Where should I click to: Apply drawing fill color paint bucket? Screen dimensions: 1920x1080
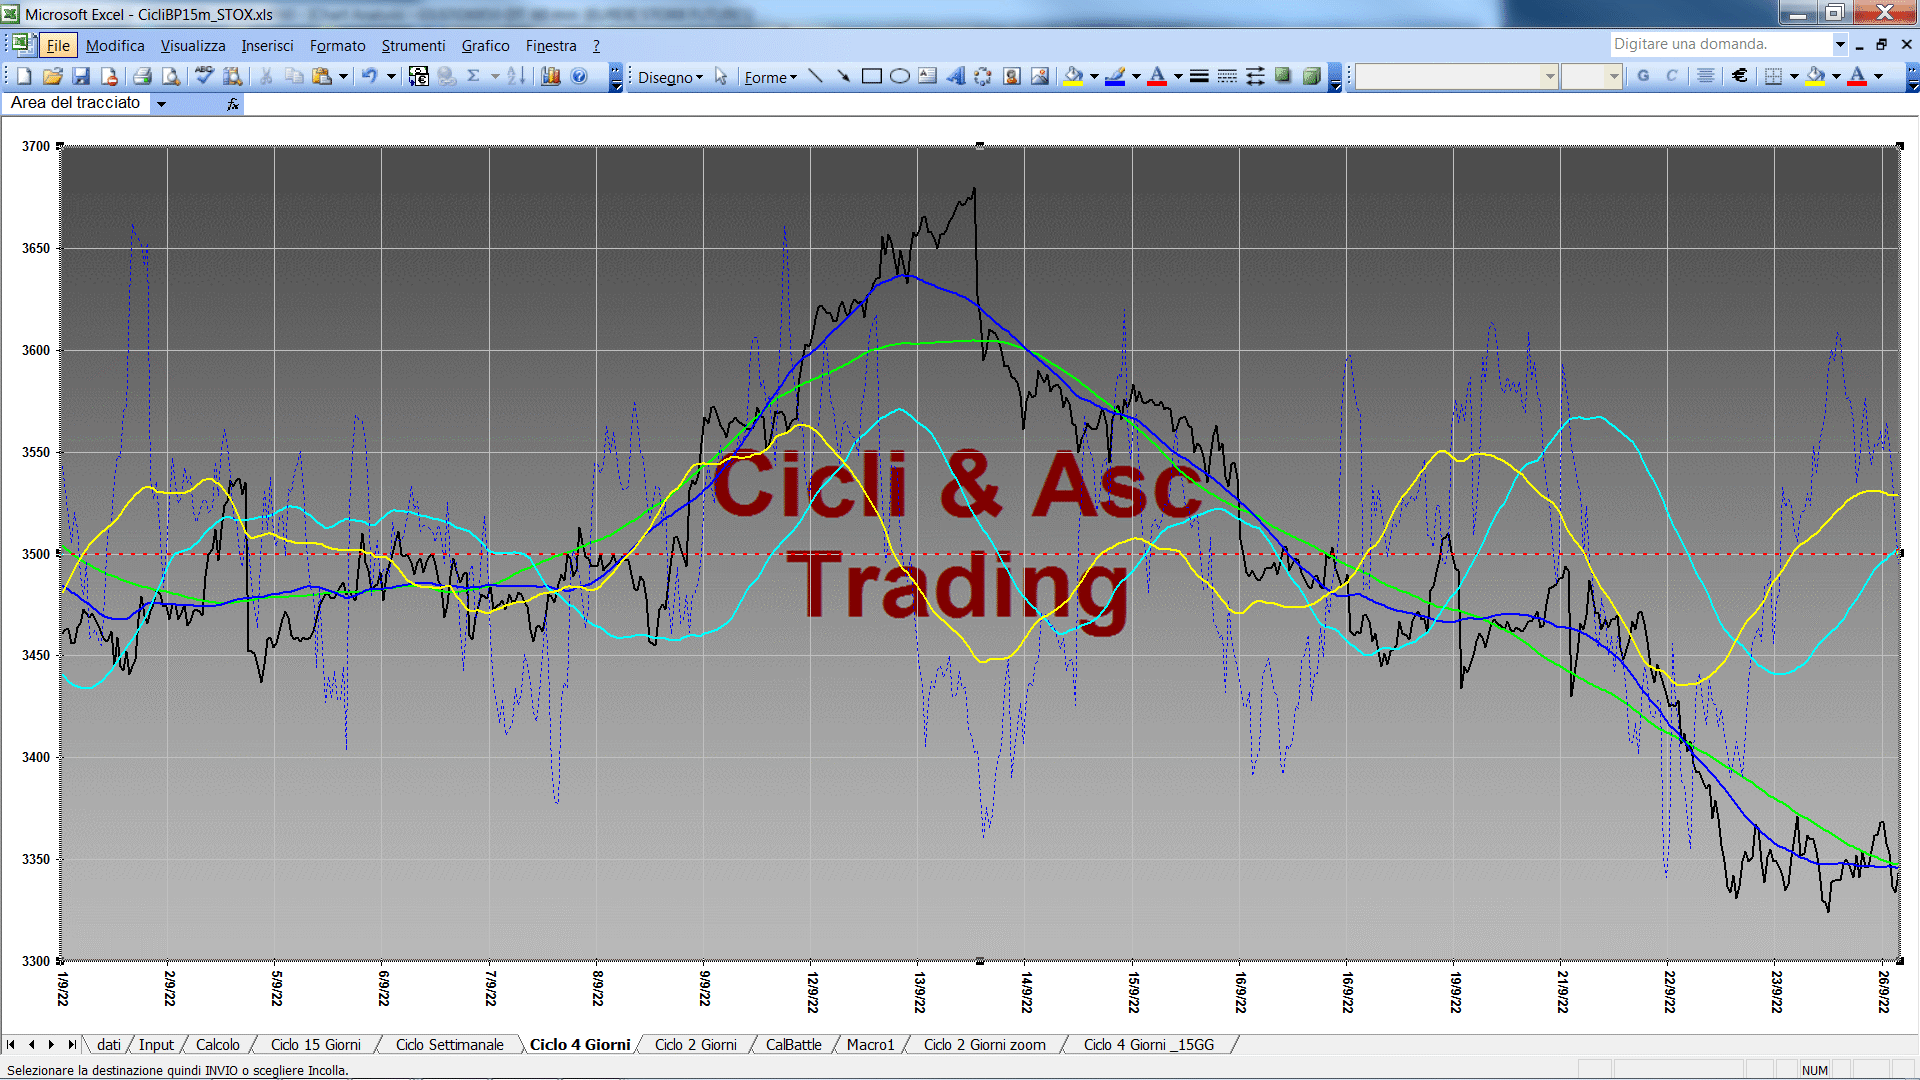click(x=1074, y=76)
